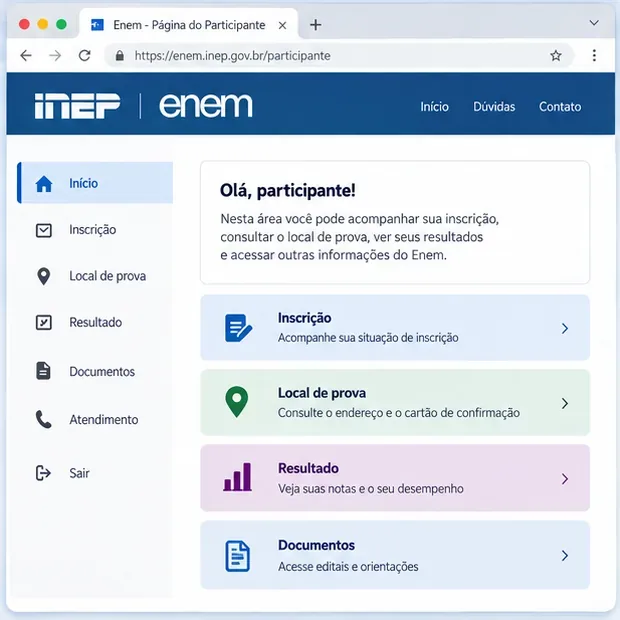
Task: Click the chevron on the Inscrição card
Action: click(x=565, y=328)
